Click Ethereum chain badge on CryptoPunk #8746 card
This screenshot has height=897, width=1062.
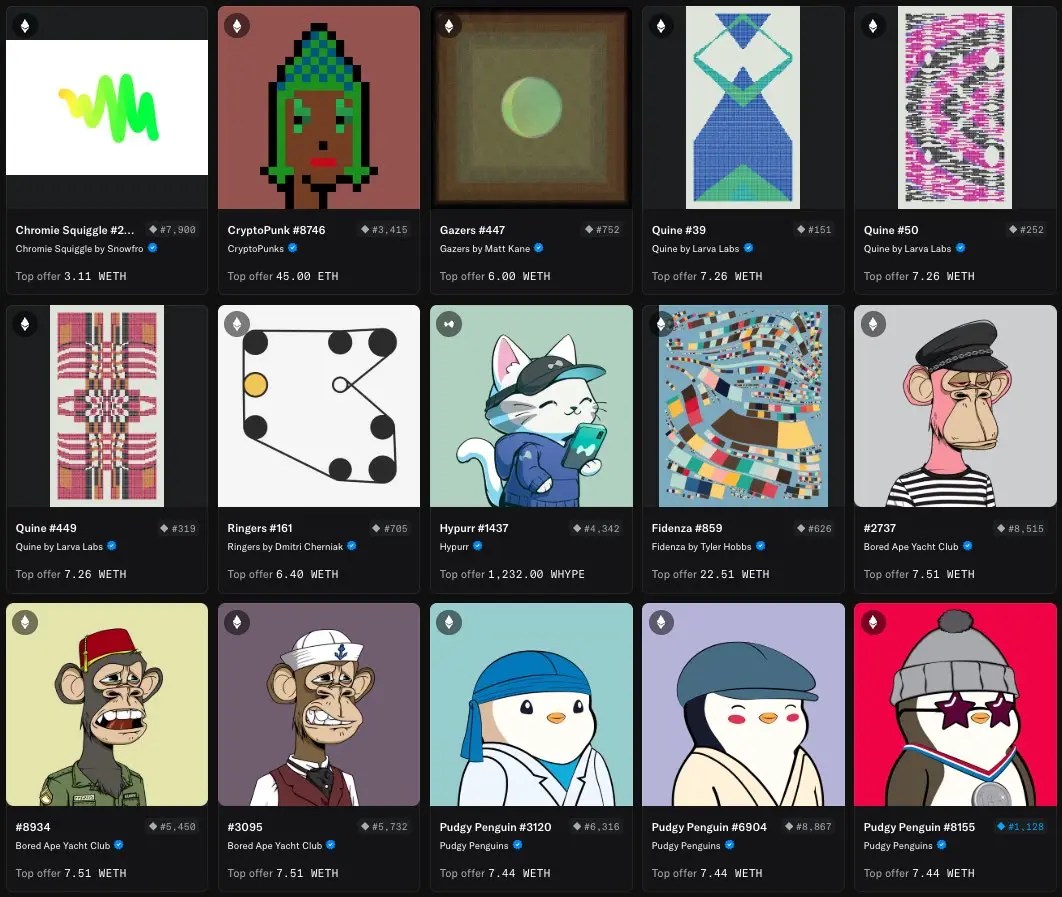(x=237, y=26)
